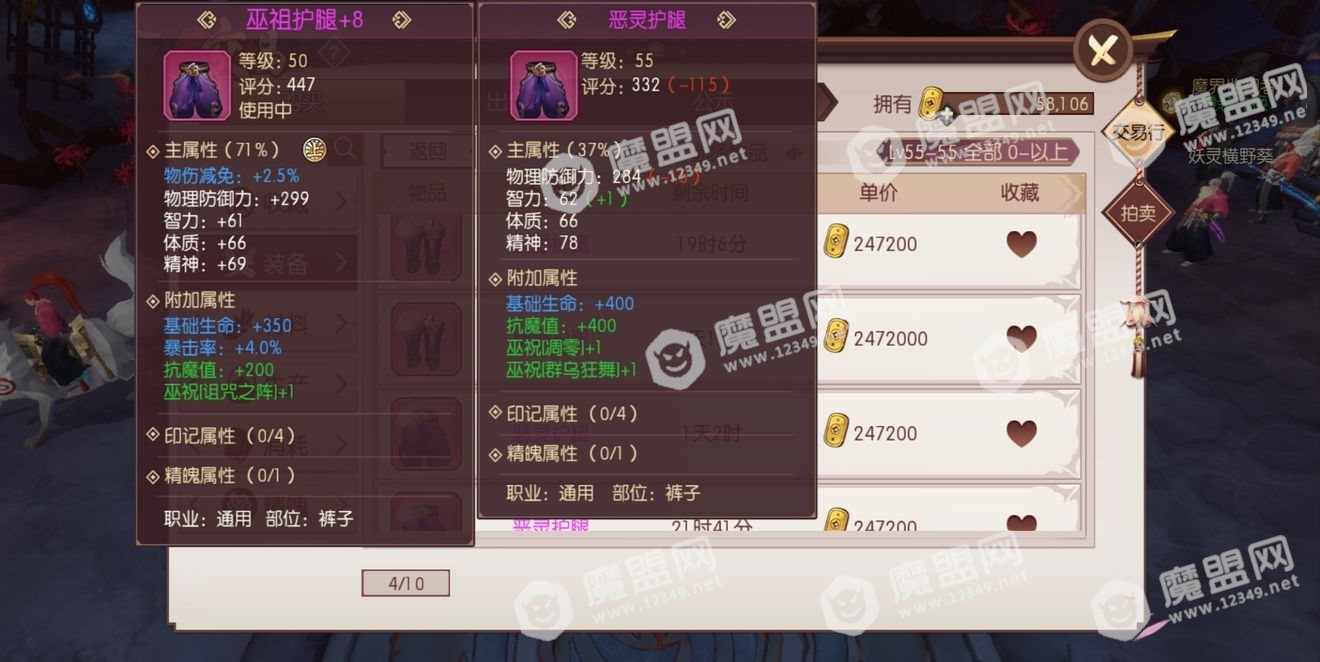1320x662 pixels.
Task: Click the gold coin icon of 2472000 price
Action: [x=836, y=338]
